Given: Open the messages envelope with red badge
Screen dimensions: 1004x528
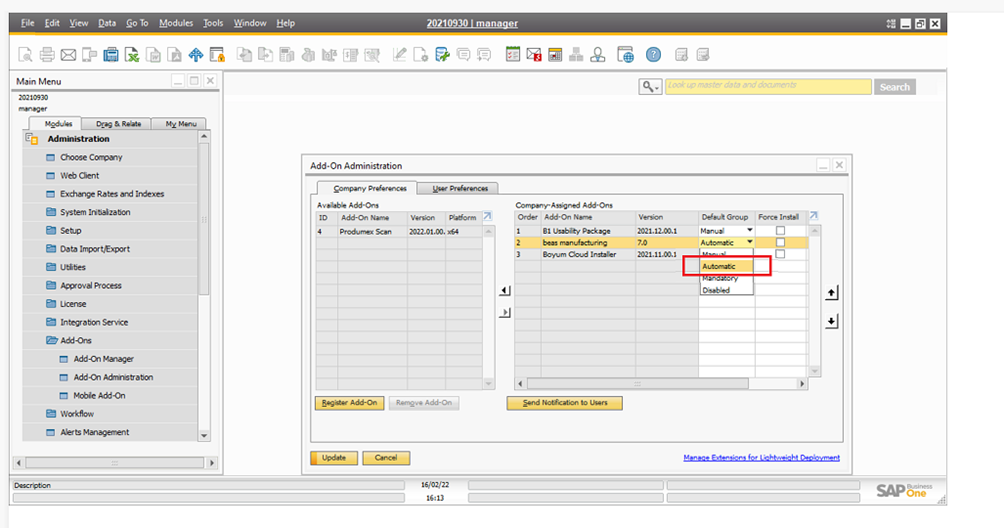Looking at the screenshot, I should click(534, 55).
